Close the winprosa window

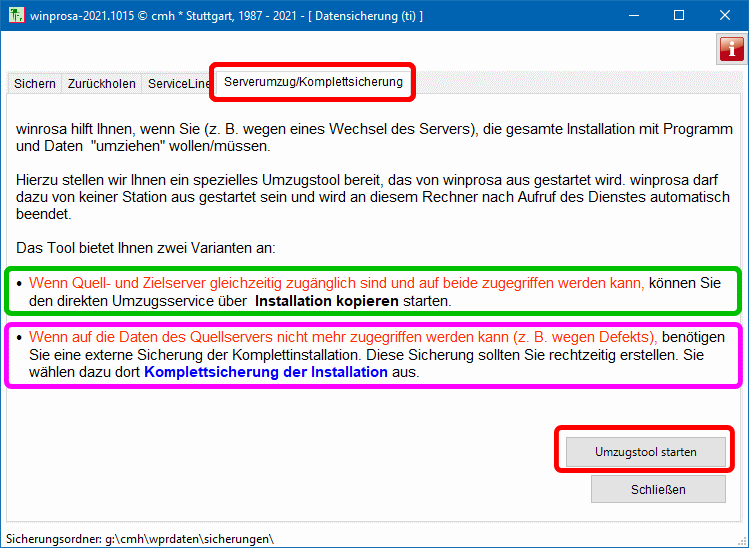point(725,16)
